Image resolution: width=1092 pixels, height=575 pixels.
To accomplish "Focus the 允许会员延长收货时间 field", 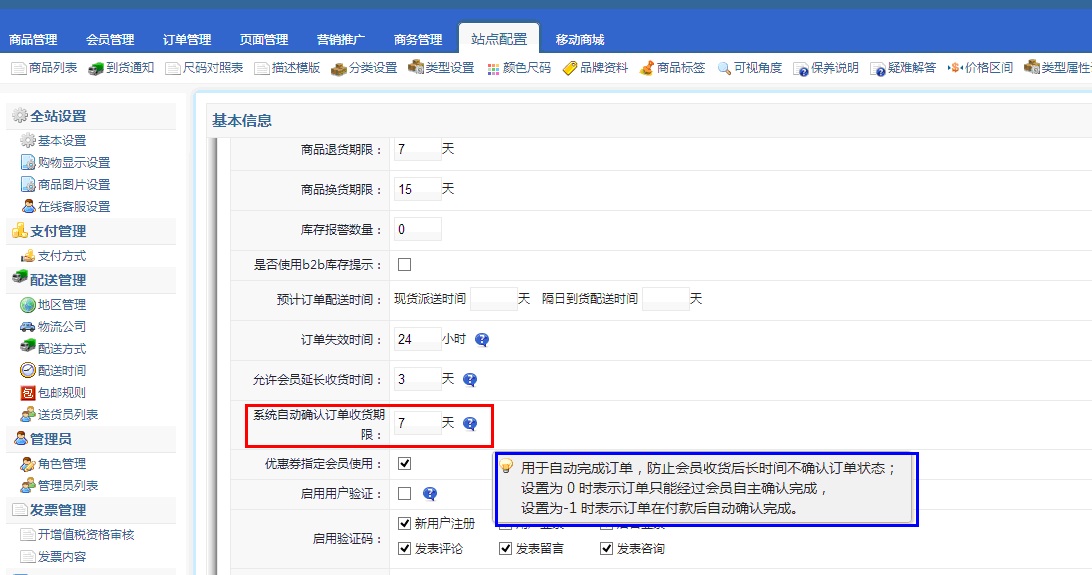I will (x=418, y=379).
